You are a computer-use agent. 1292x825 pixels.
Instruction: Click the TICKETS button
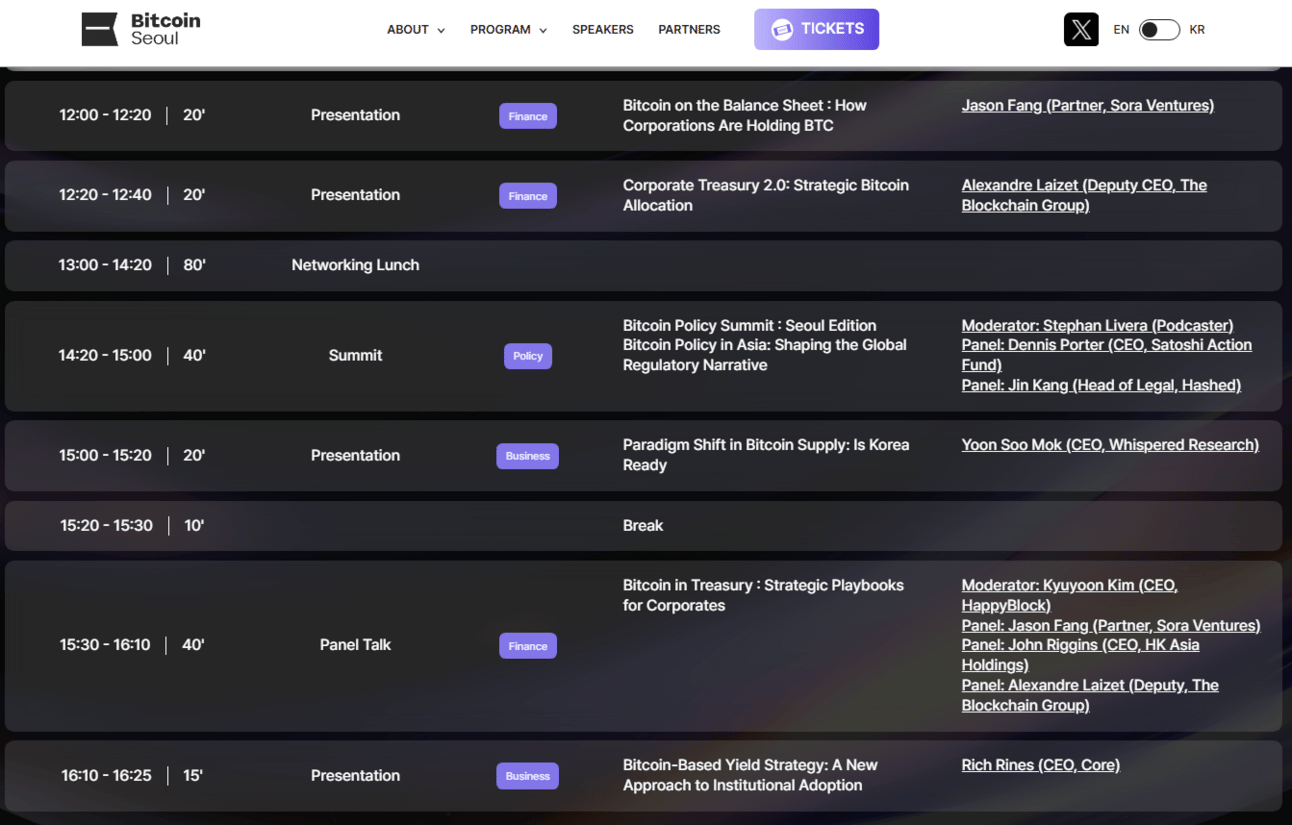[817, 29]
